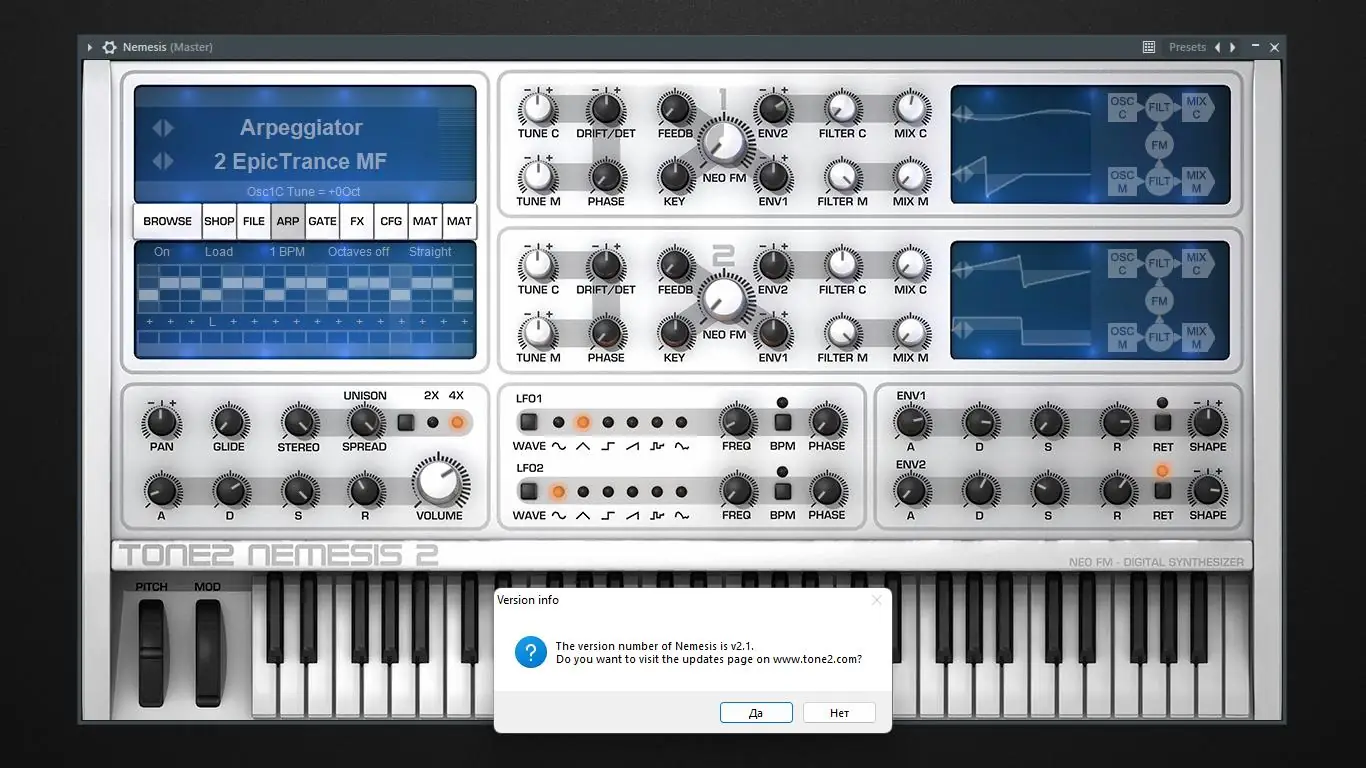Select the LFO1 triangle wave LED
Image resolution: width=1366 pixels, height=768 pixels.
583,422
